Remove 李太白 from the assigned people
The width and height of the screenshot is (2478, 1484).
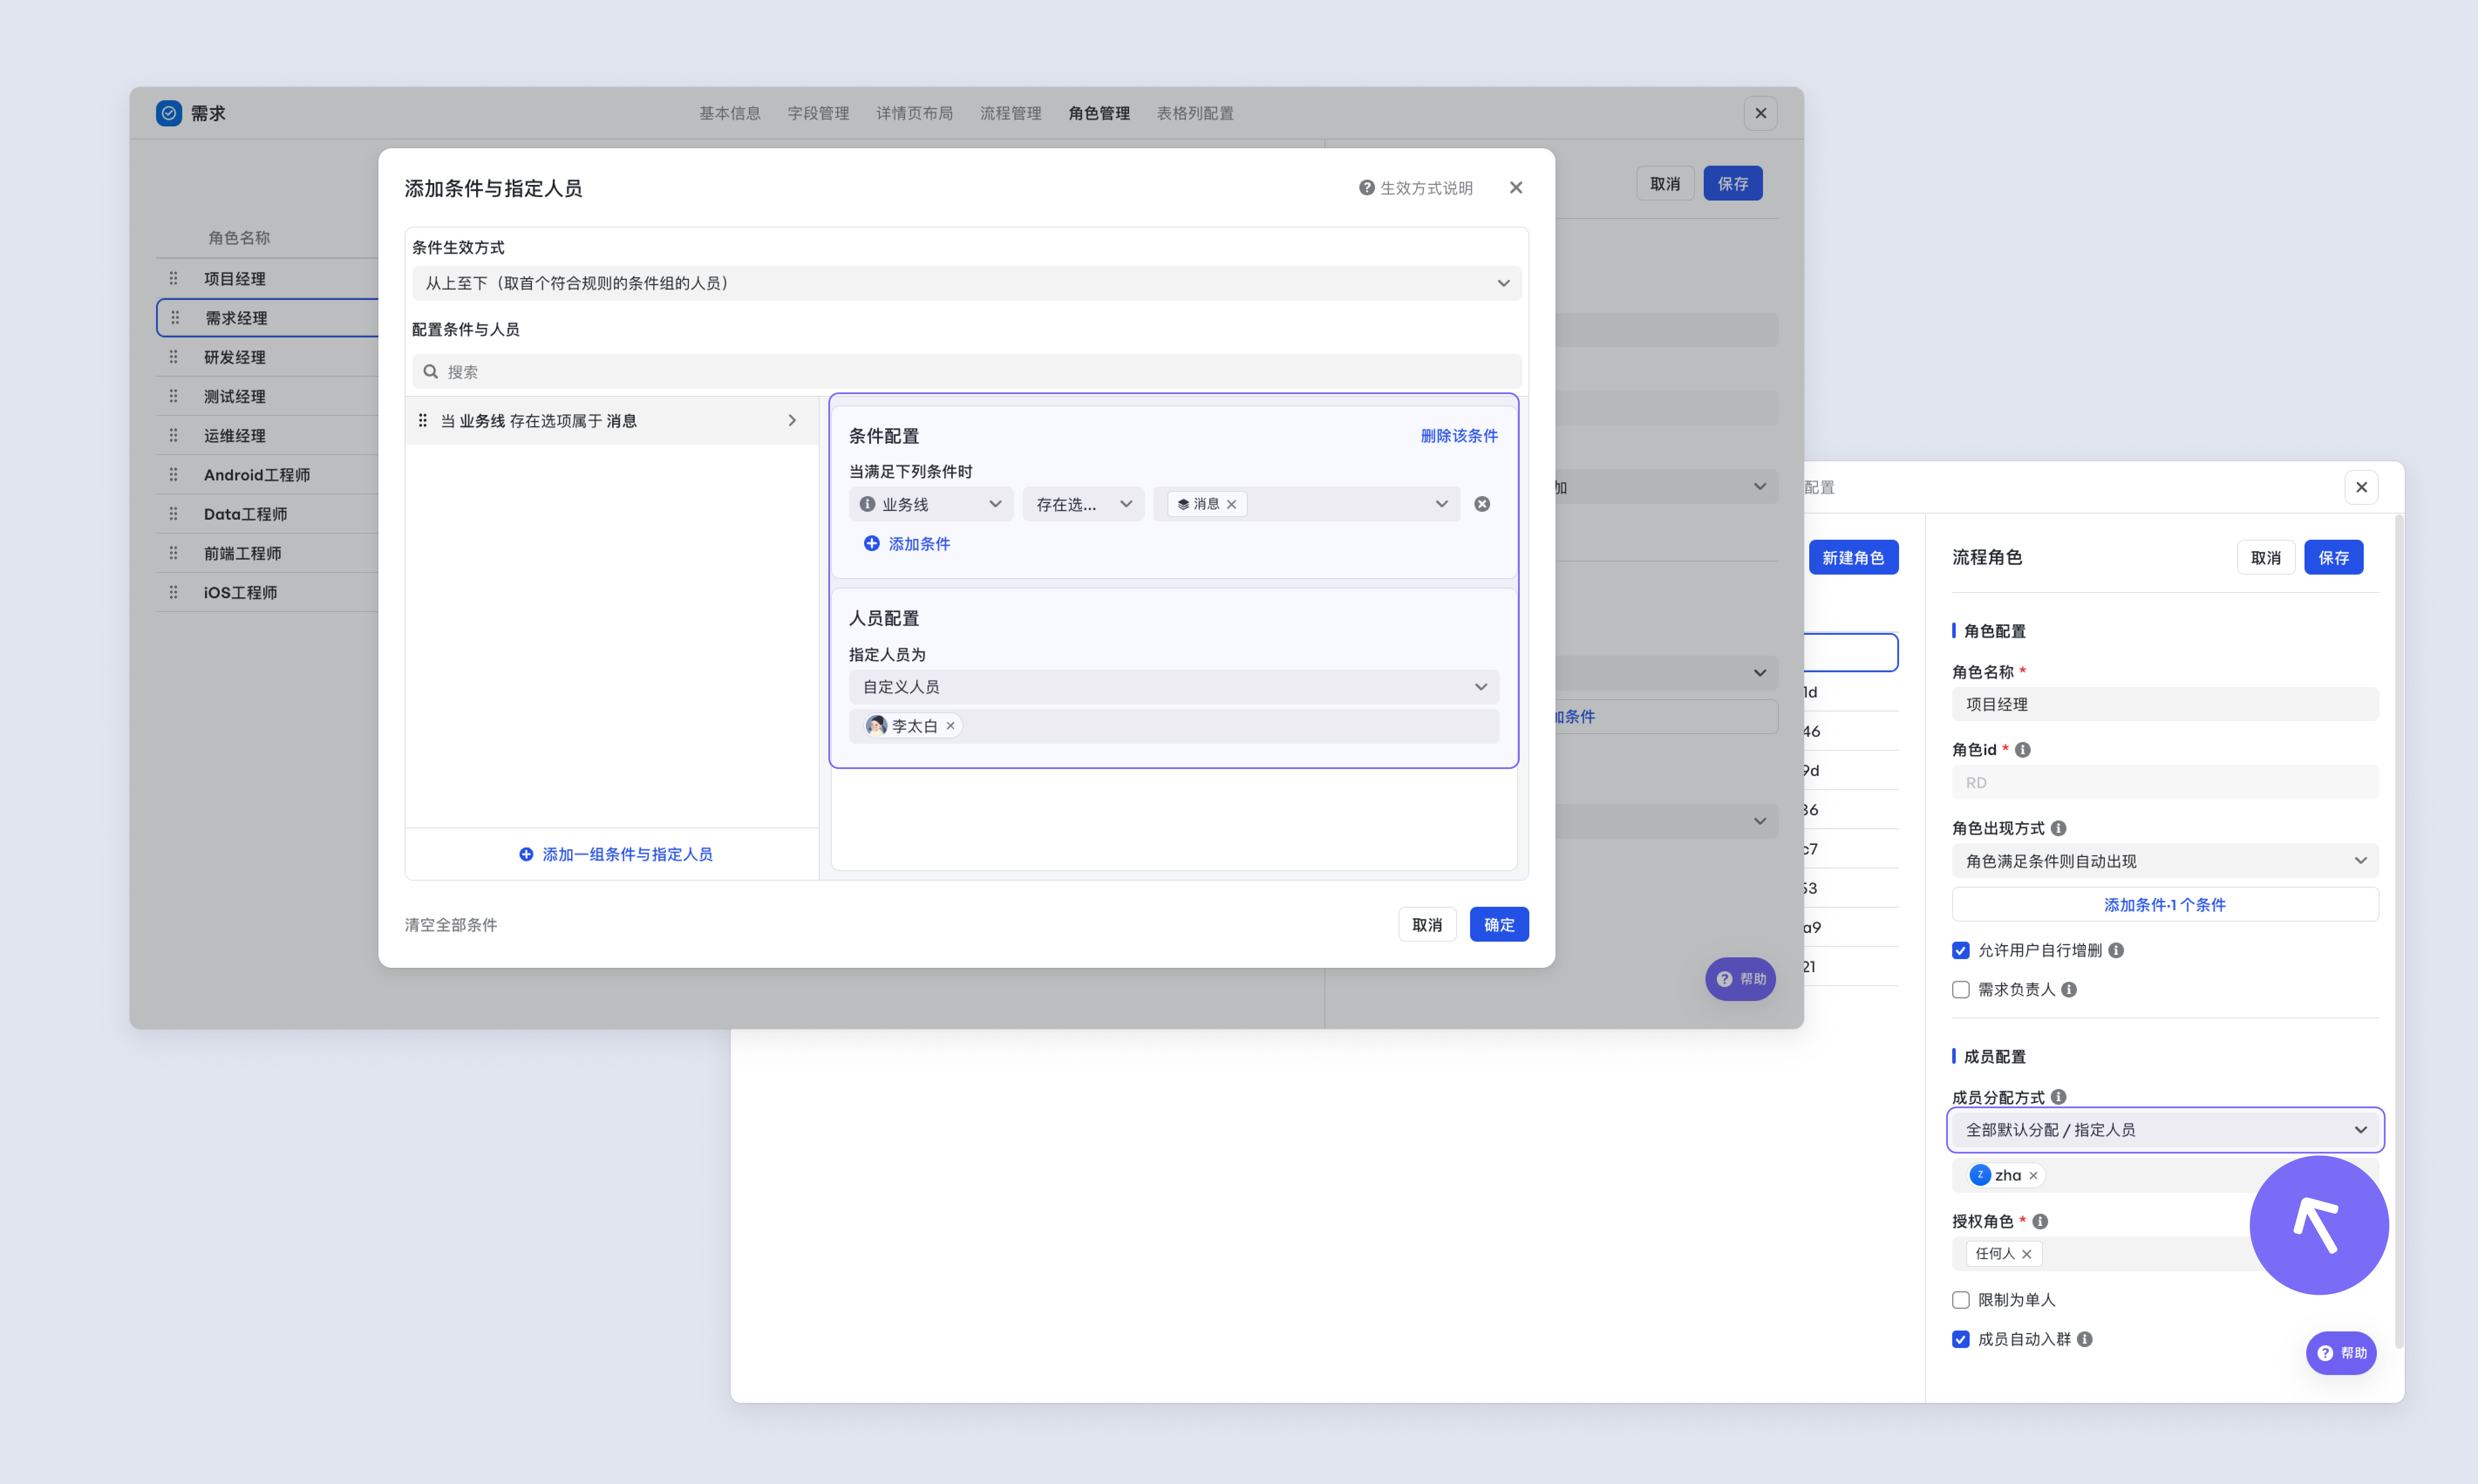(x=950, y=726)
